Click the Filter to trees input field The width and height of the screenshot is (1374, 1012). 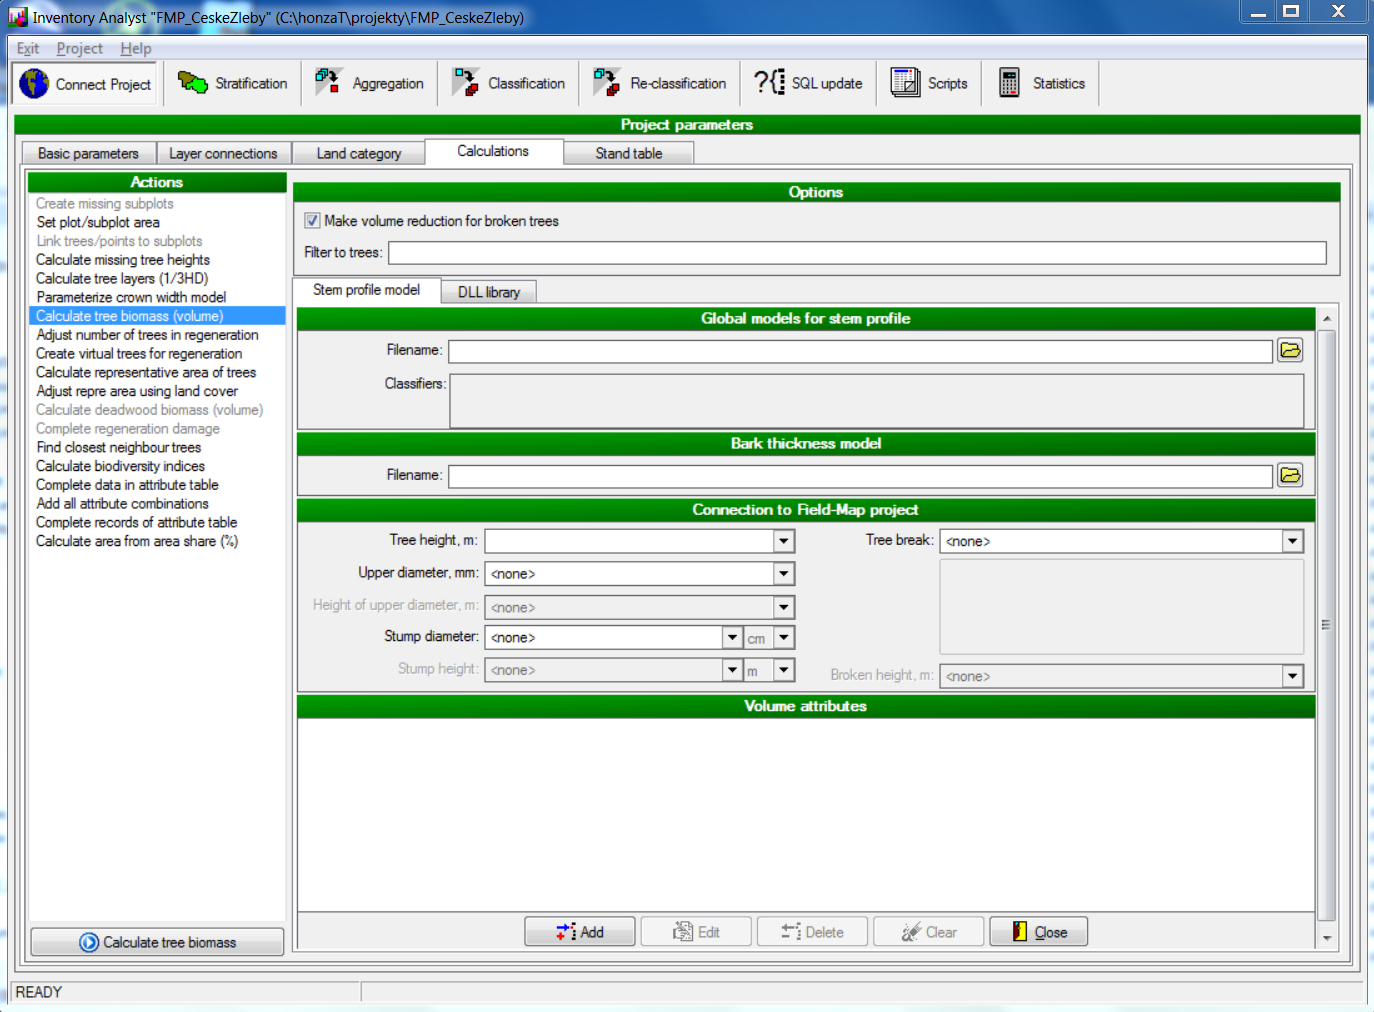tap(856, 253)
